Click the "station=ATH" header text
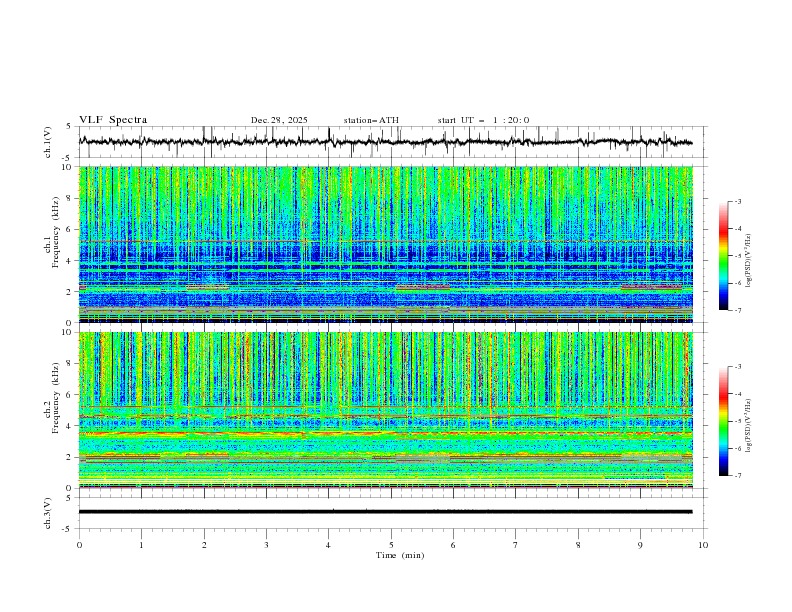792x612 pixels. click(371, 120)
